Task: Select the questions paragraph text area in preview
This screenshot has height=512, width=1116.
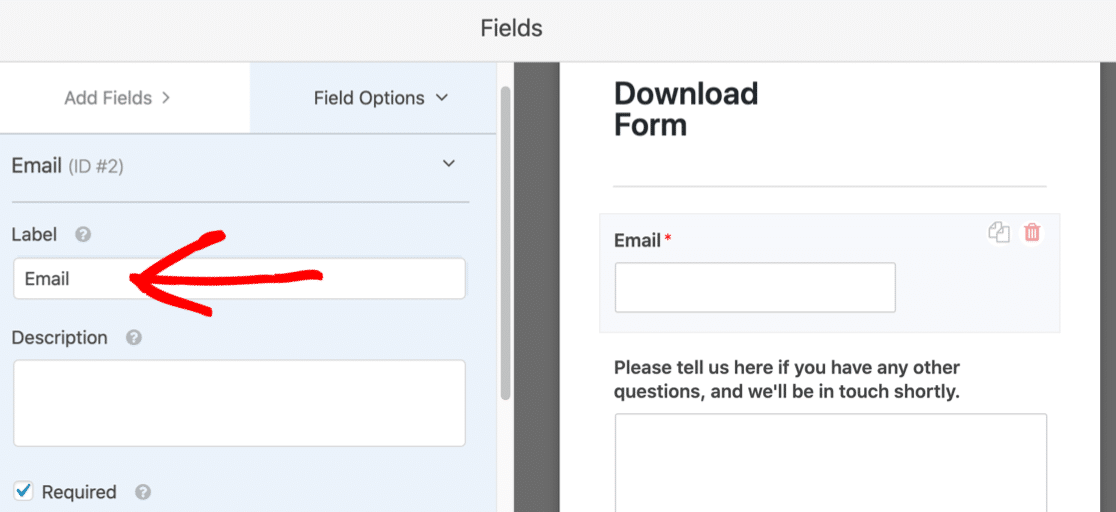Action: click(x=830, y=462)
